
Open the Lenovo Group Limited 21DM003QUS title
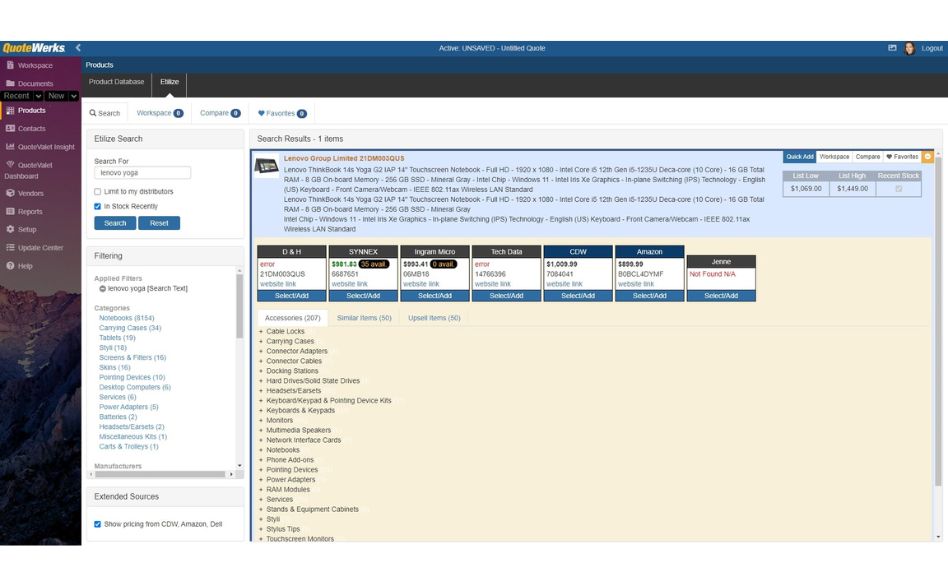[x=344, y=158]
